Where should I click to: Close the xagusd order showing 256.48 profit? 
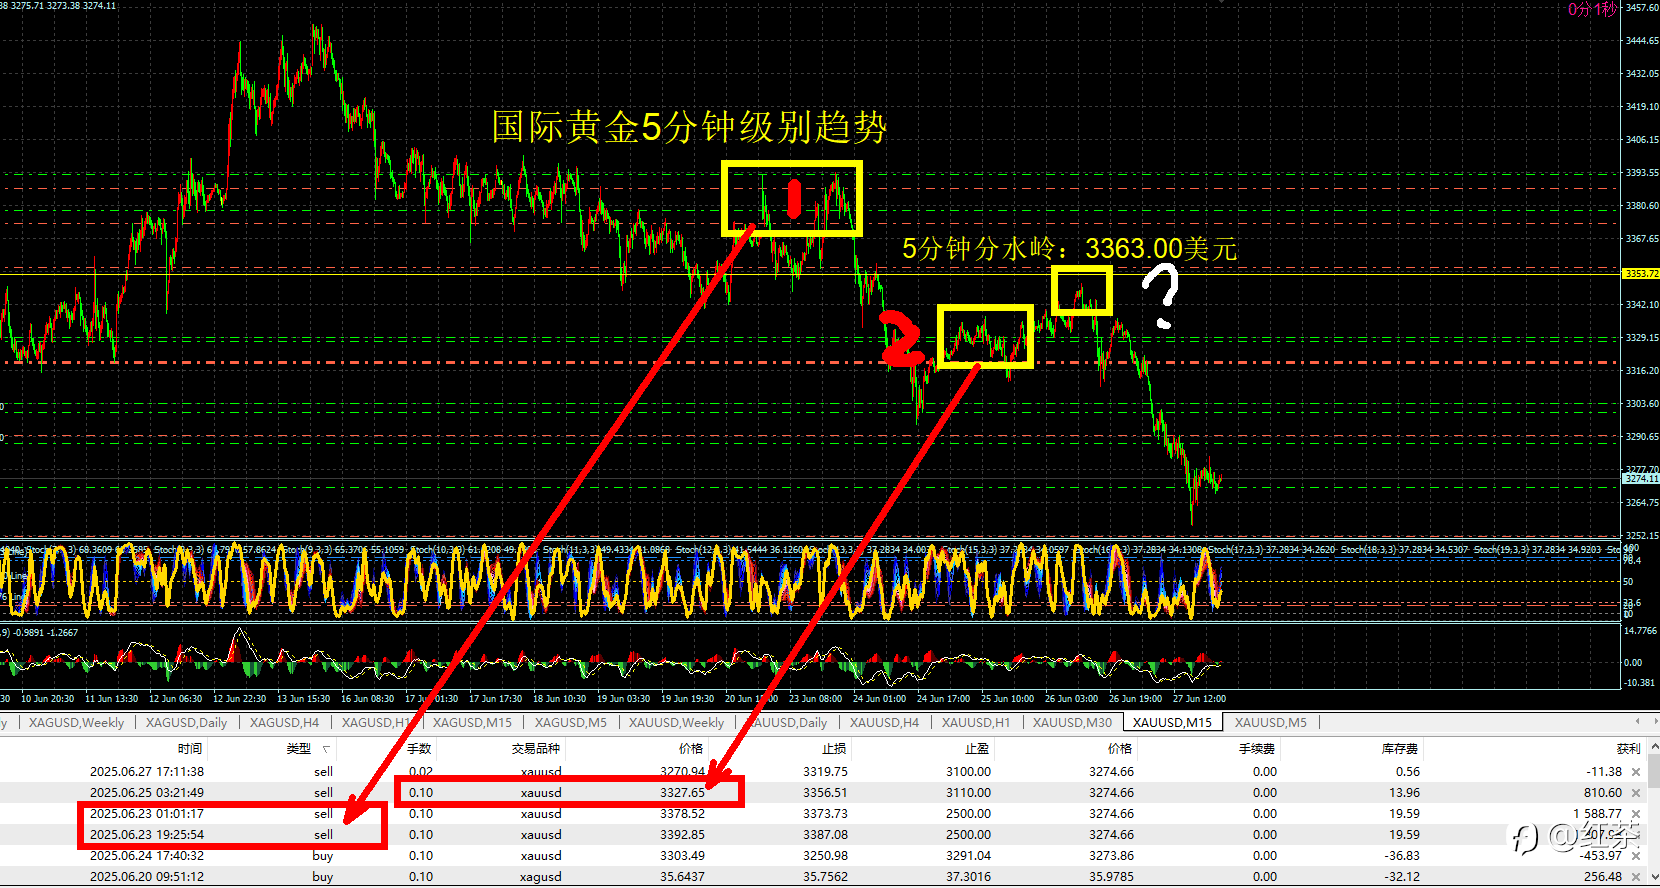click(1636, 877)
